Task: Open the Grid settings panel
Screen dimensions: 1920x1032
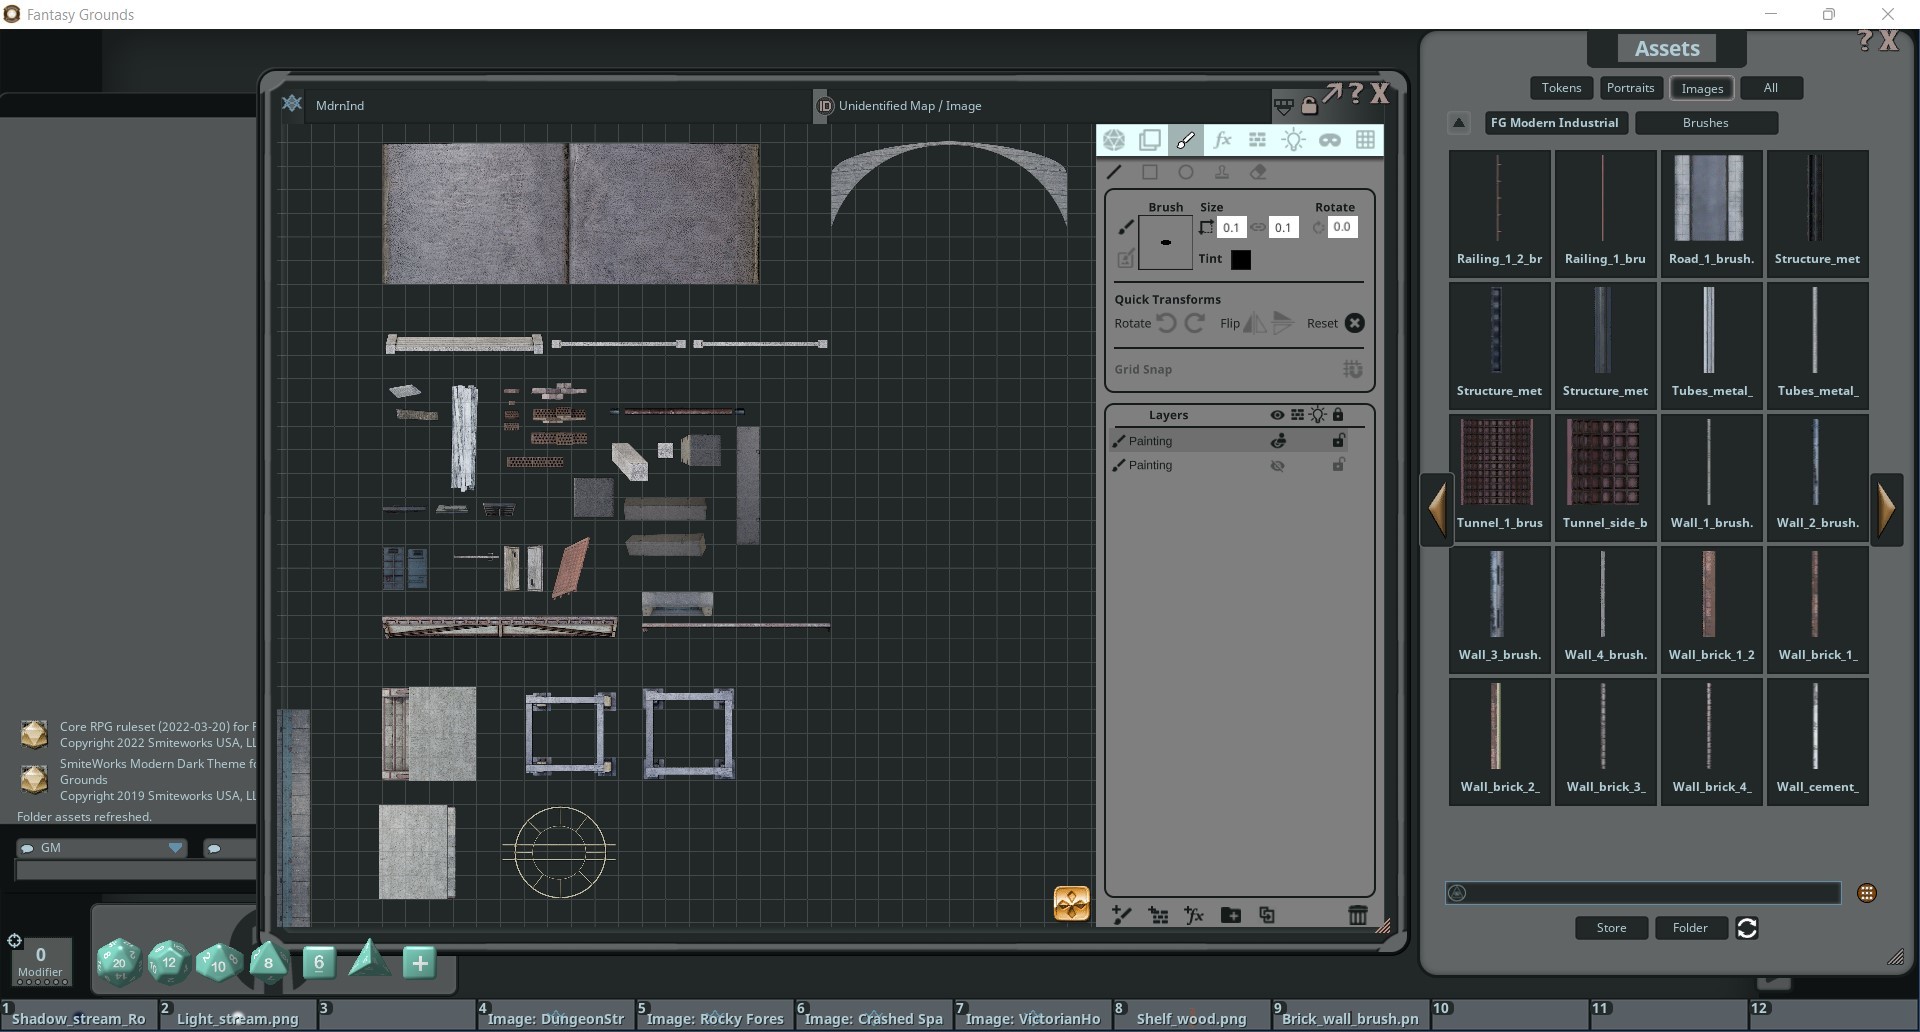Action: (1366, 140)
